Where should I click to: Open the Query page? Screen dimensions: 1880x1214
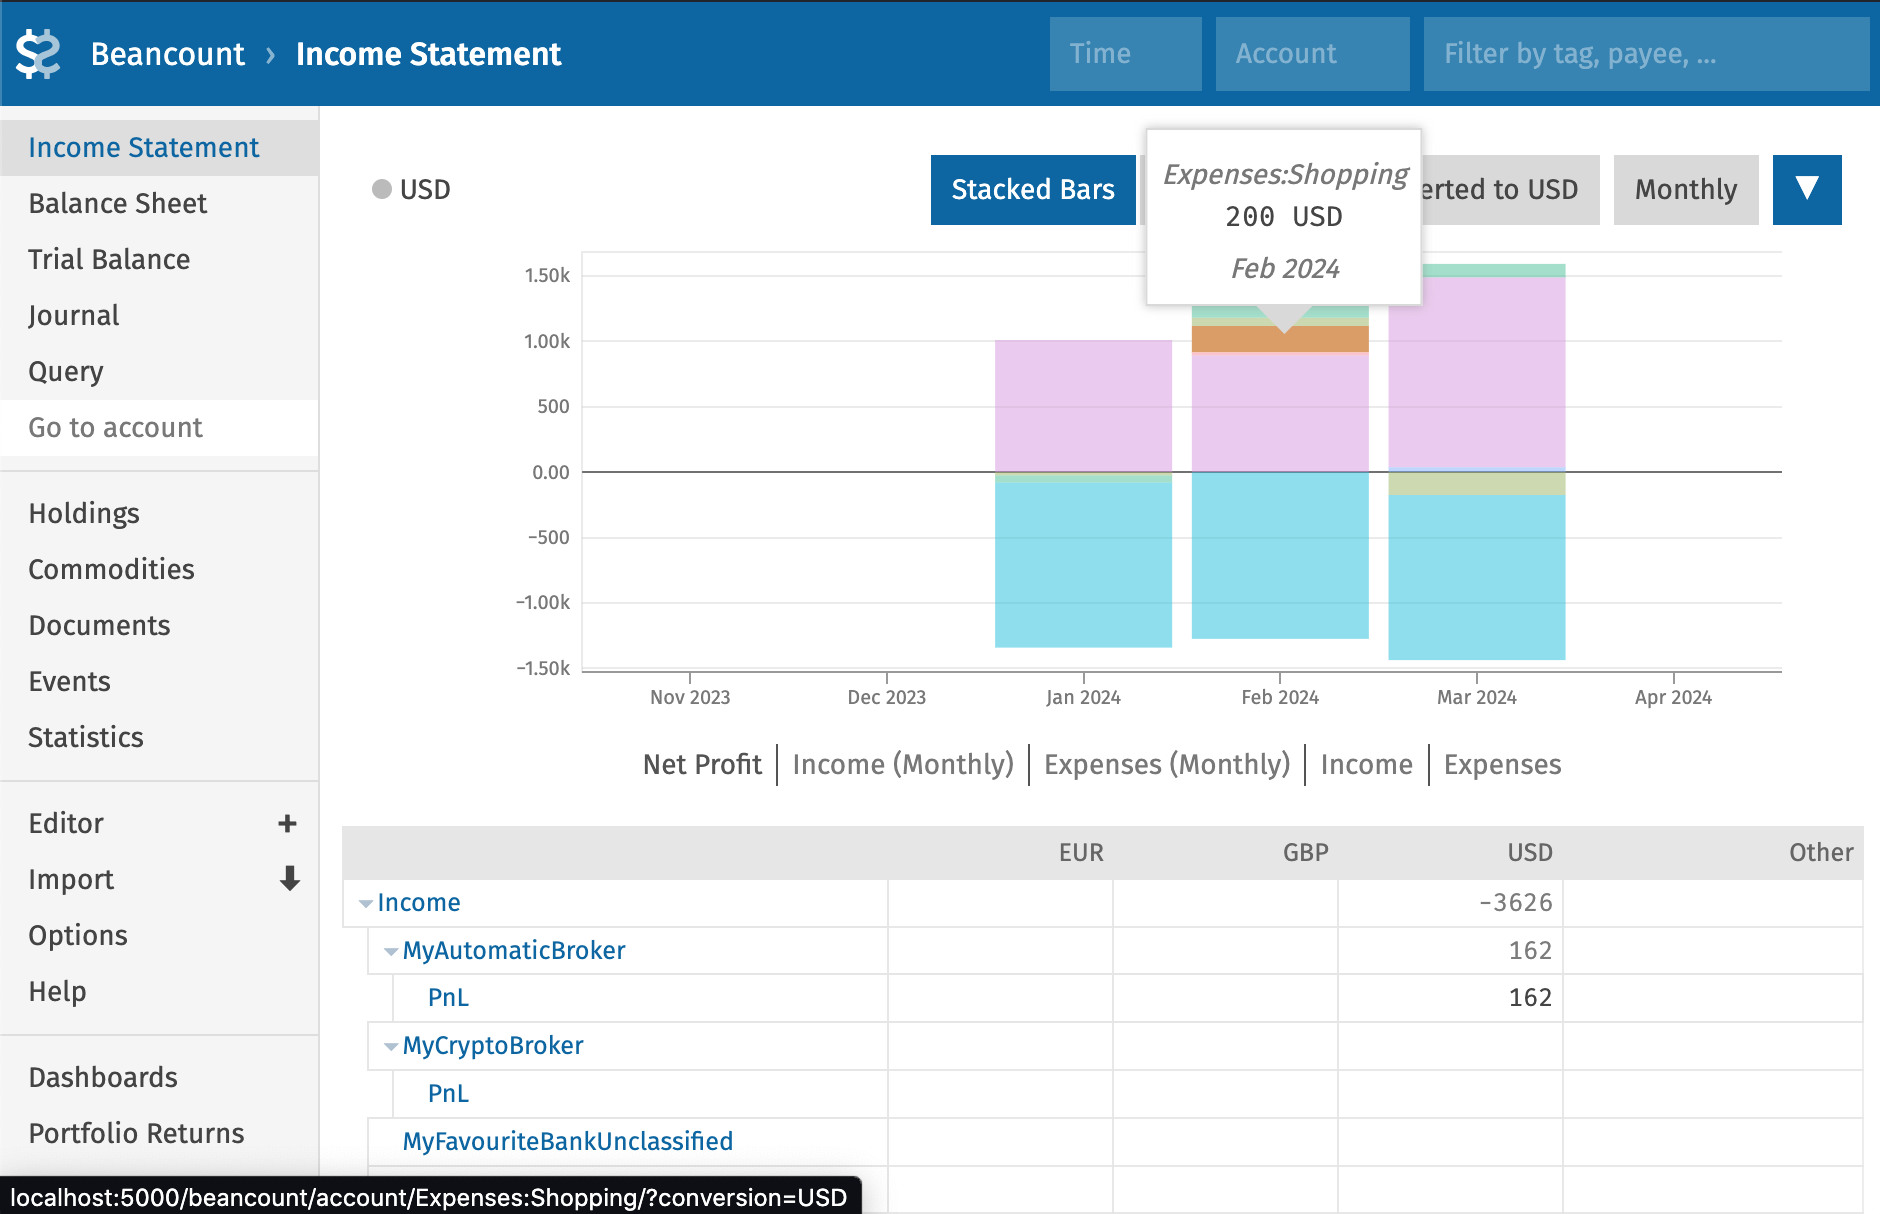click(x=159, y=372)
